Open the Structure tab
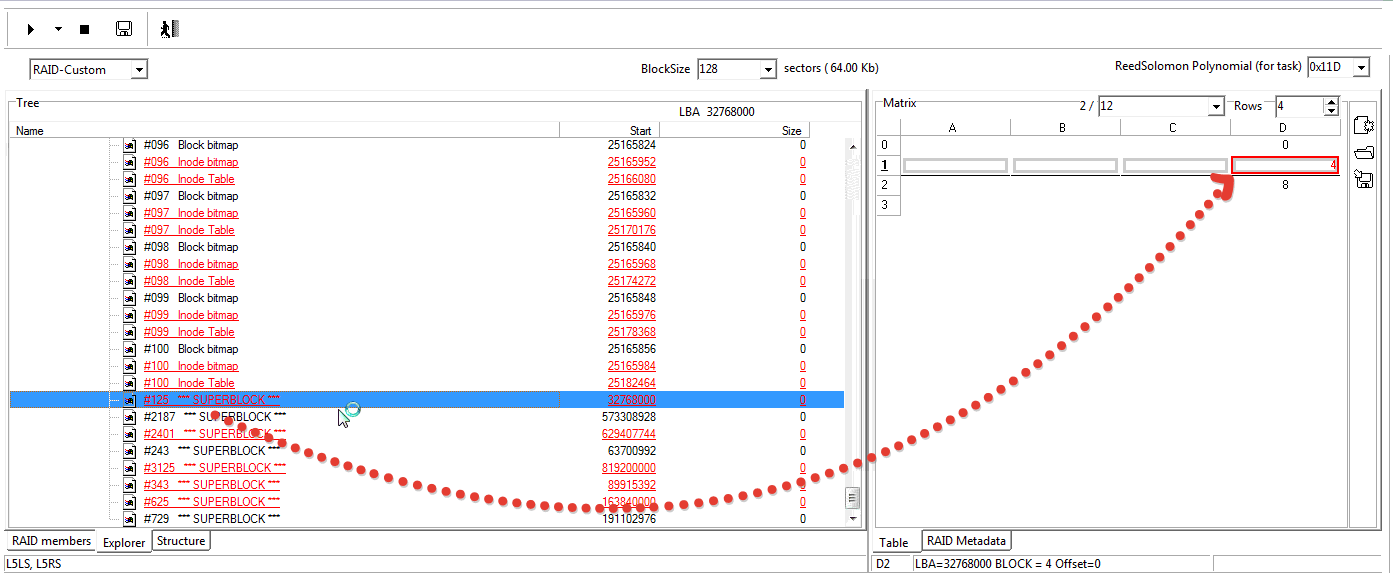Screen dimensions: 1393x573 pyautogui.click(x=181, y=541)
